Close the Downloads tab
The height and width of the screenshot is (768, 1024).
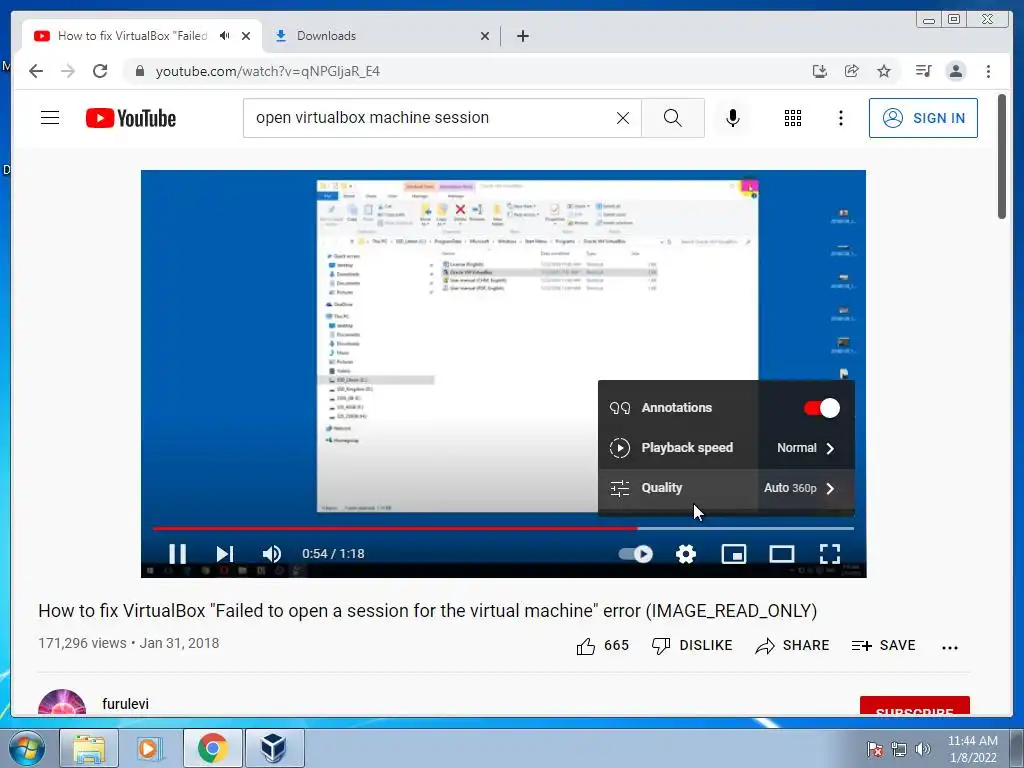[x=485, y=36]
